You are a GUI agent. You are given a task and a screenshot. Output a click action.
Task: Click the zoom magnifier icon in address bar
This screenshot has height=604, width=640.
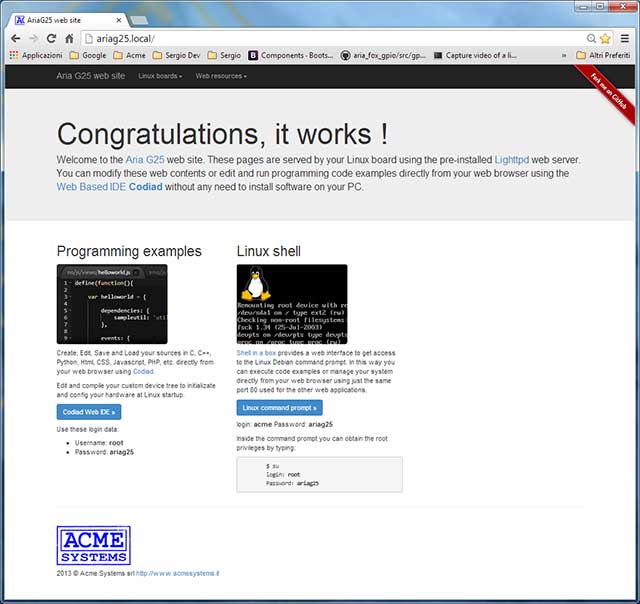click(591, 39)
